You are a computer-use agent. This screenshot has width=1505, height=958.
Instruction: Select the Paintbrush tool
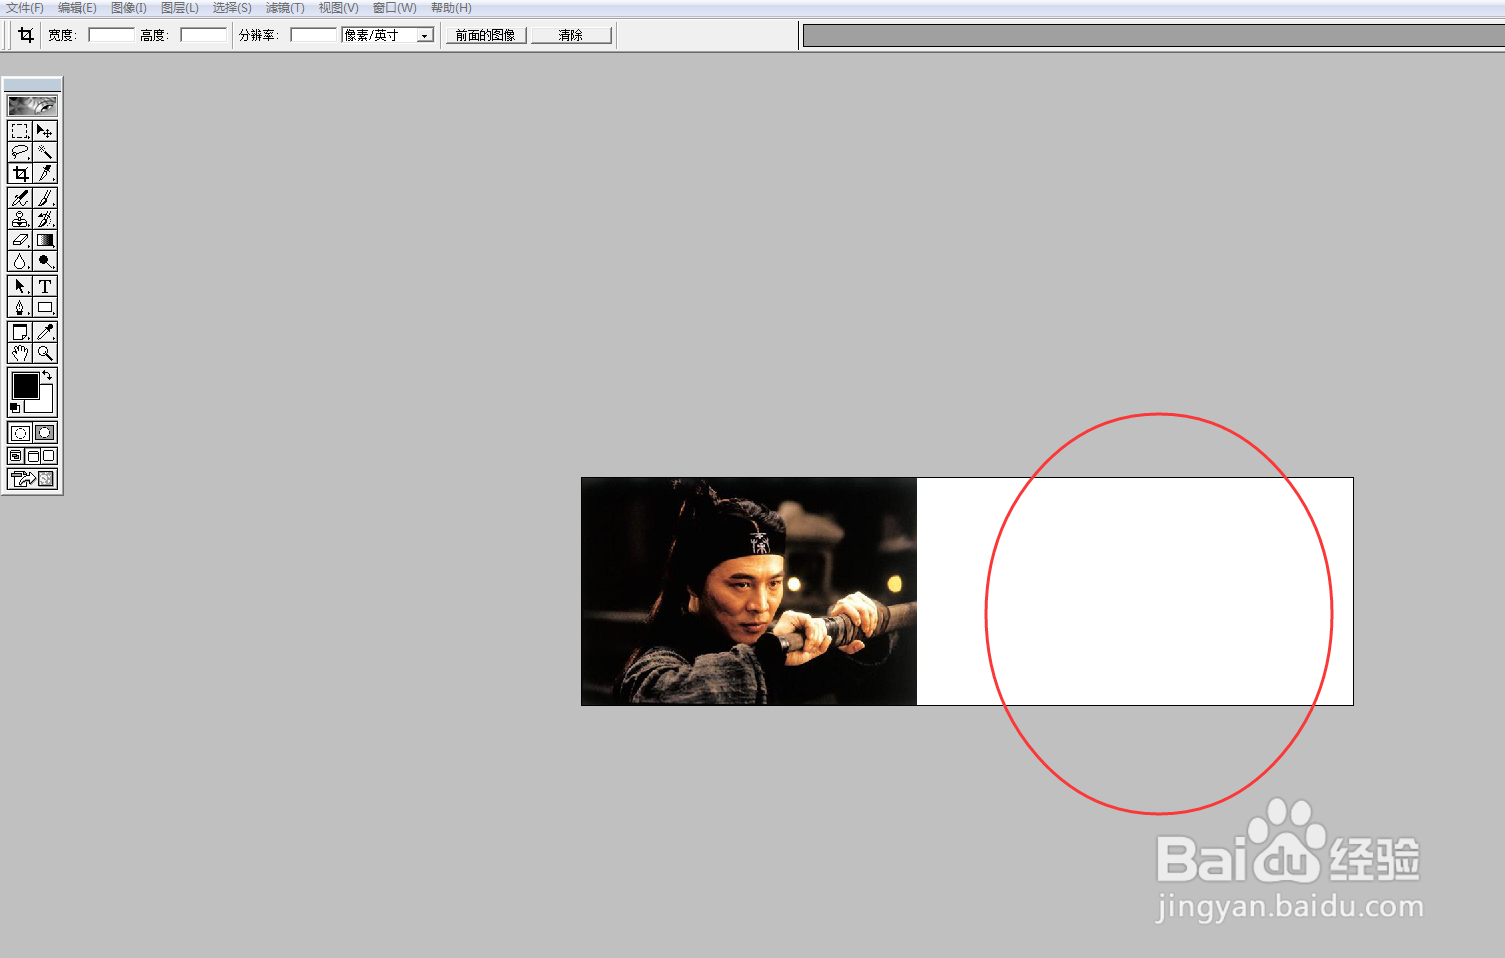tap(45, 198)
